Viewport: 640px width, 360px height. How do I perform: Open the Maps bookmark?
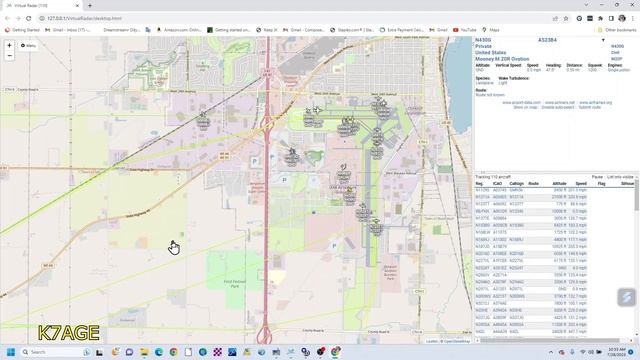coord(491,30)
